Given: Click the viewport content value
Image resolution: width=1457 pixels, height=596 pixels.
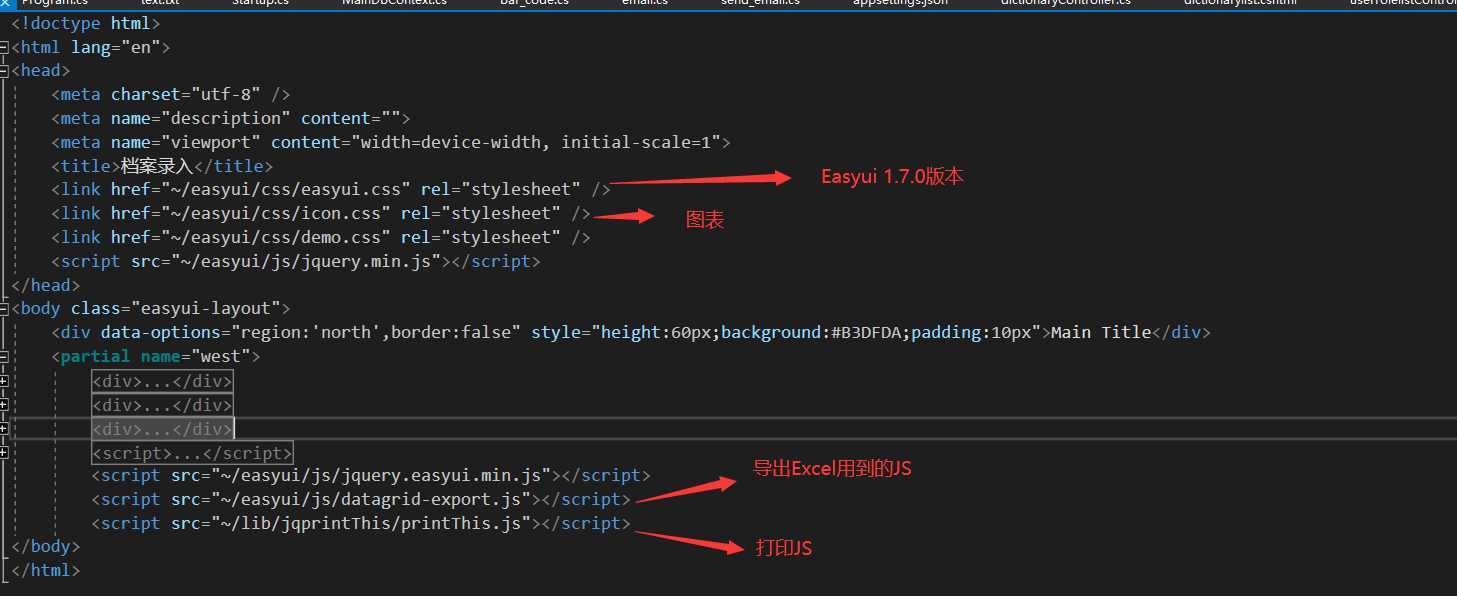Looking at the screenshot, I should pos(536,143).
